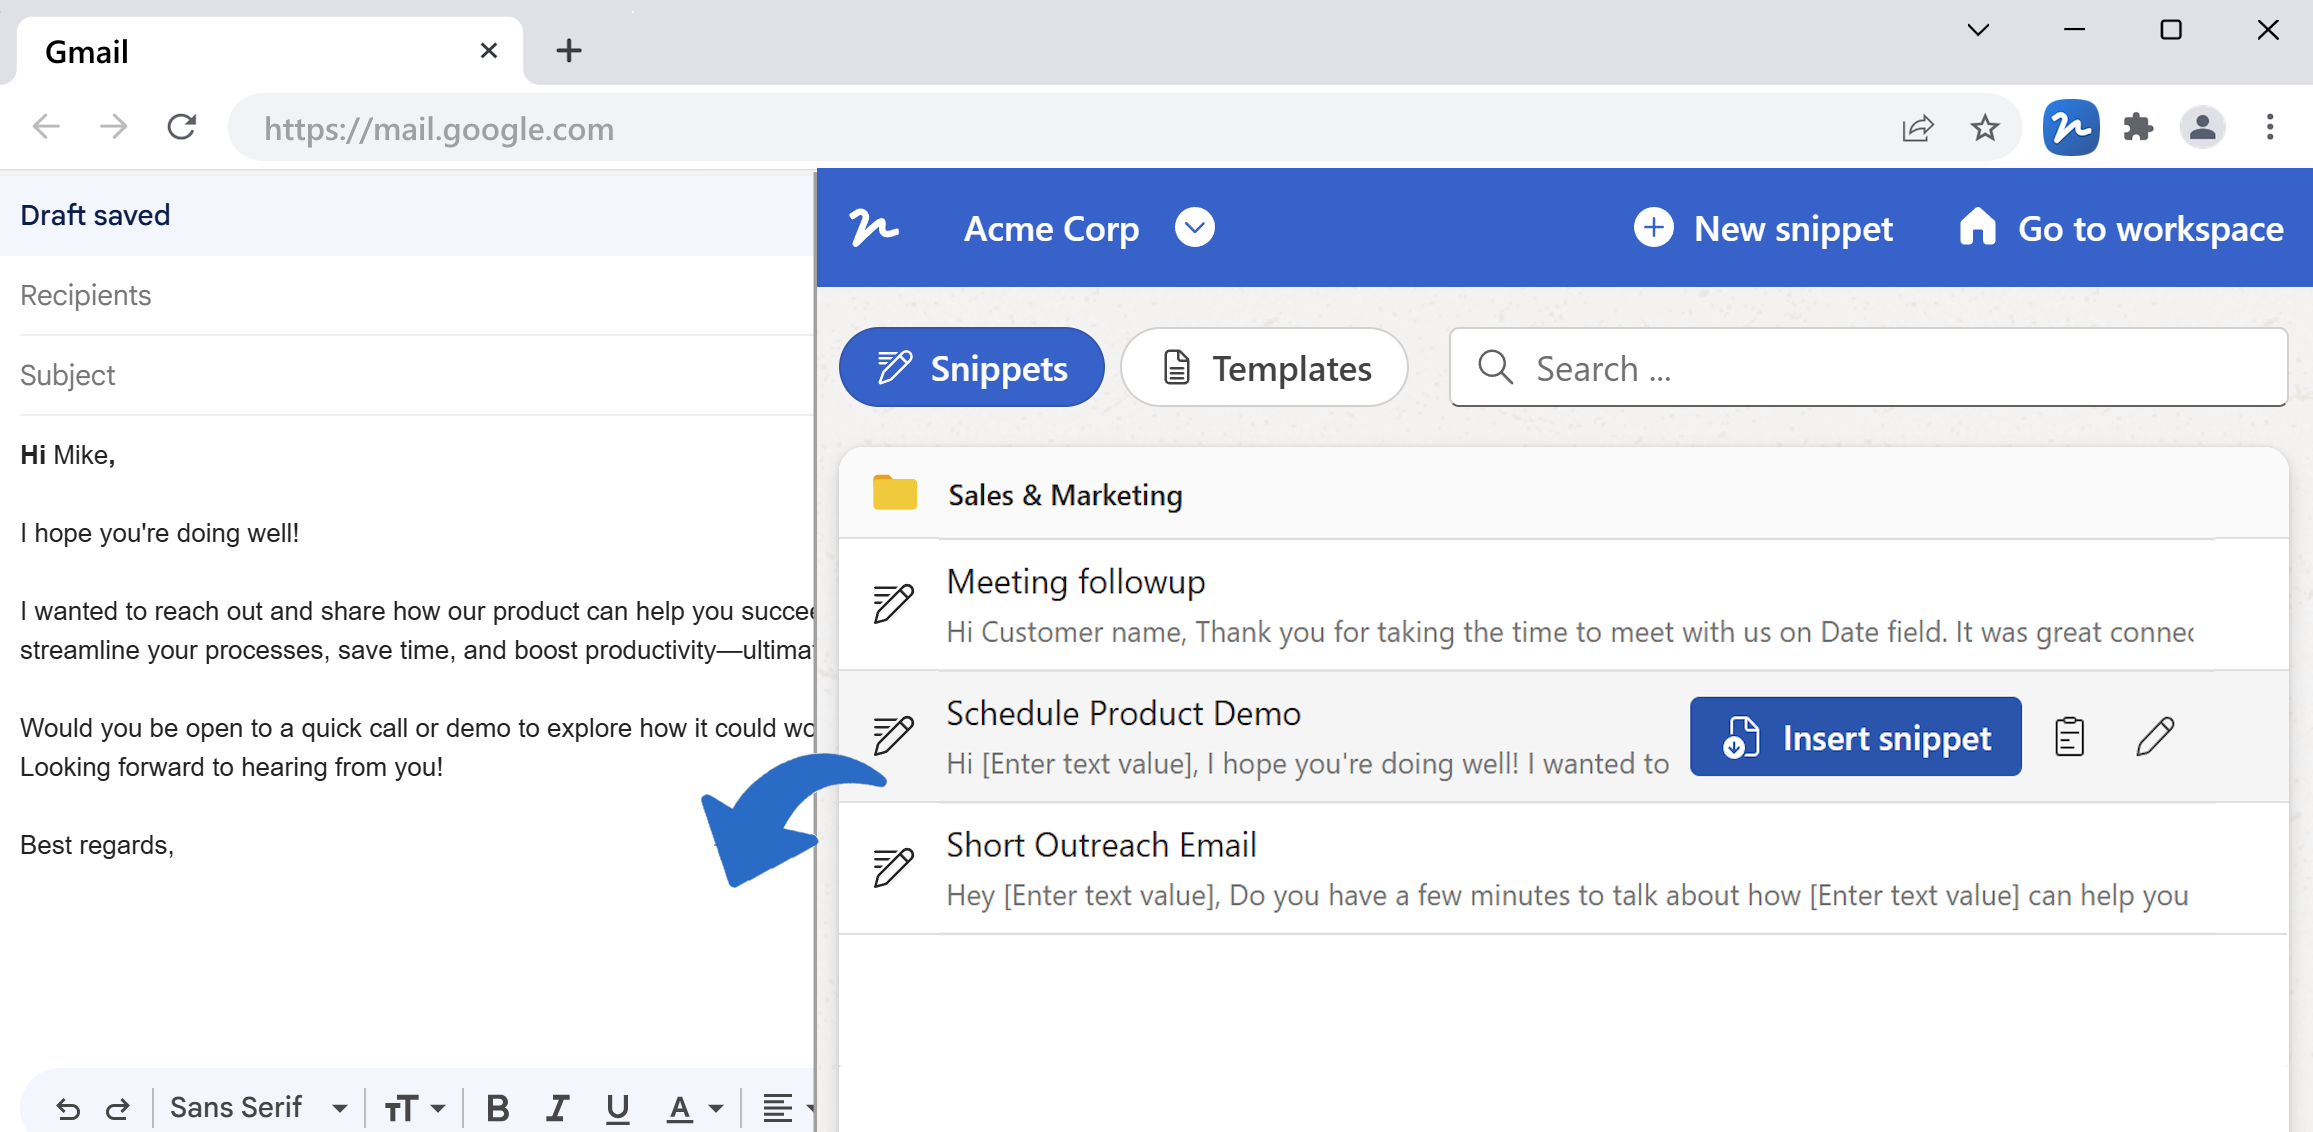Viewport: 2313px width, 1132px height.
Task: Reload the Gmail page
Action: 182,128
